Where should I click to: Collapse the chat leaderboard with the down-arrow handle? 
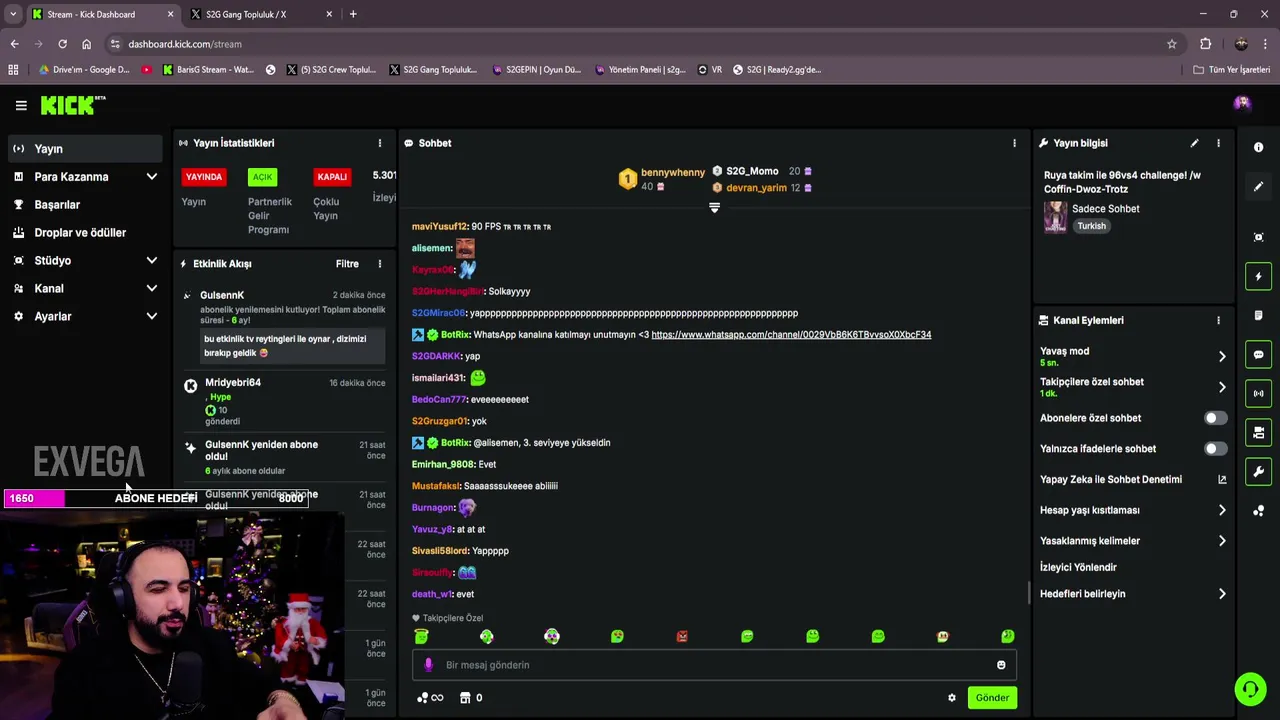tap(714, 208)
